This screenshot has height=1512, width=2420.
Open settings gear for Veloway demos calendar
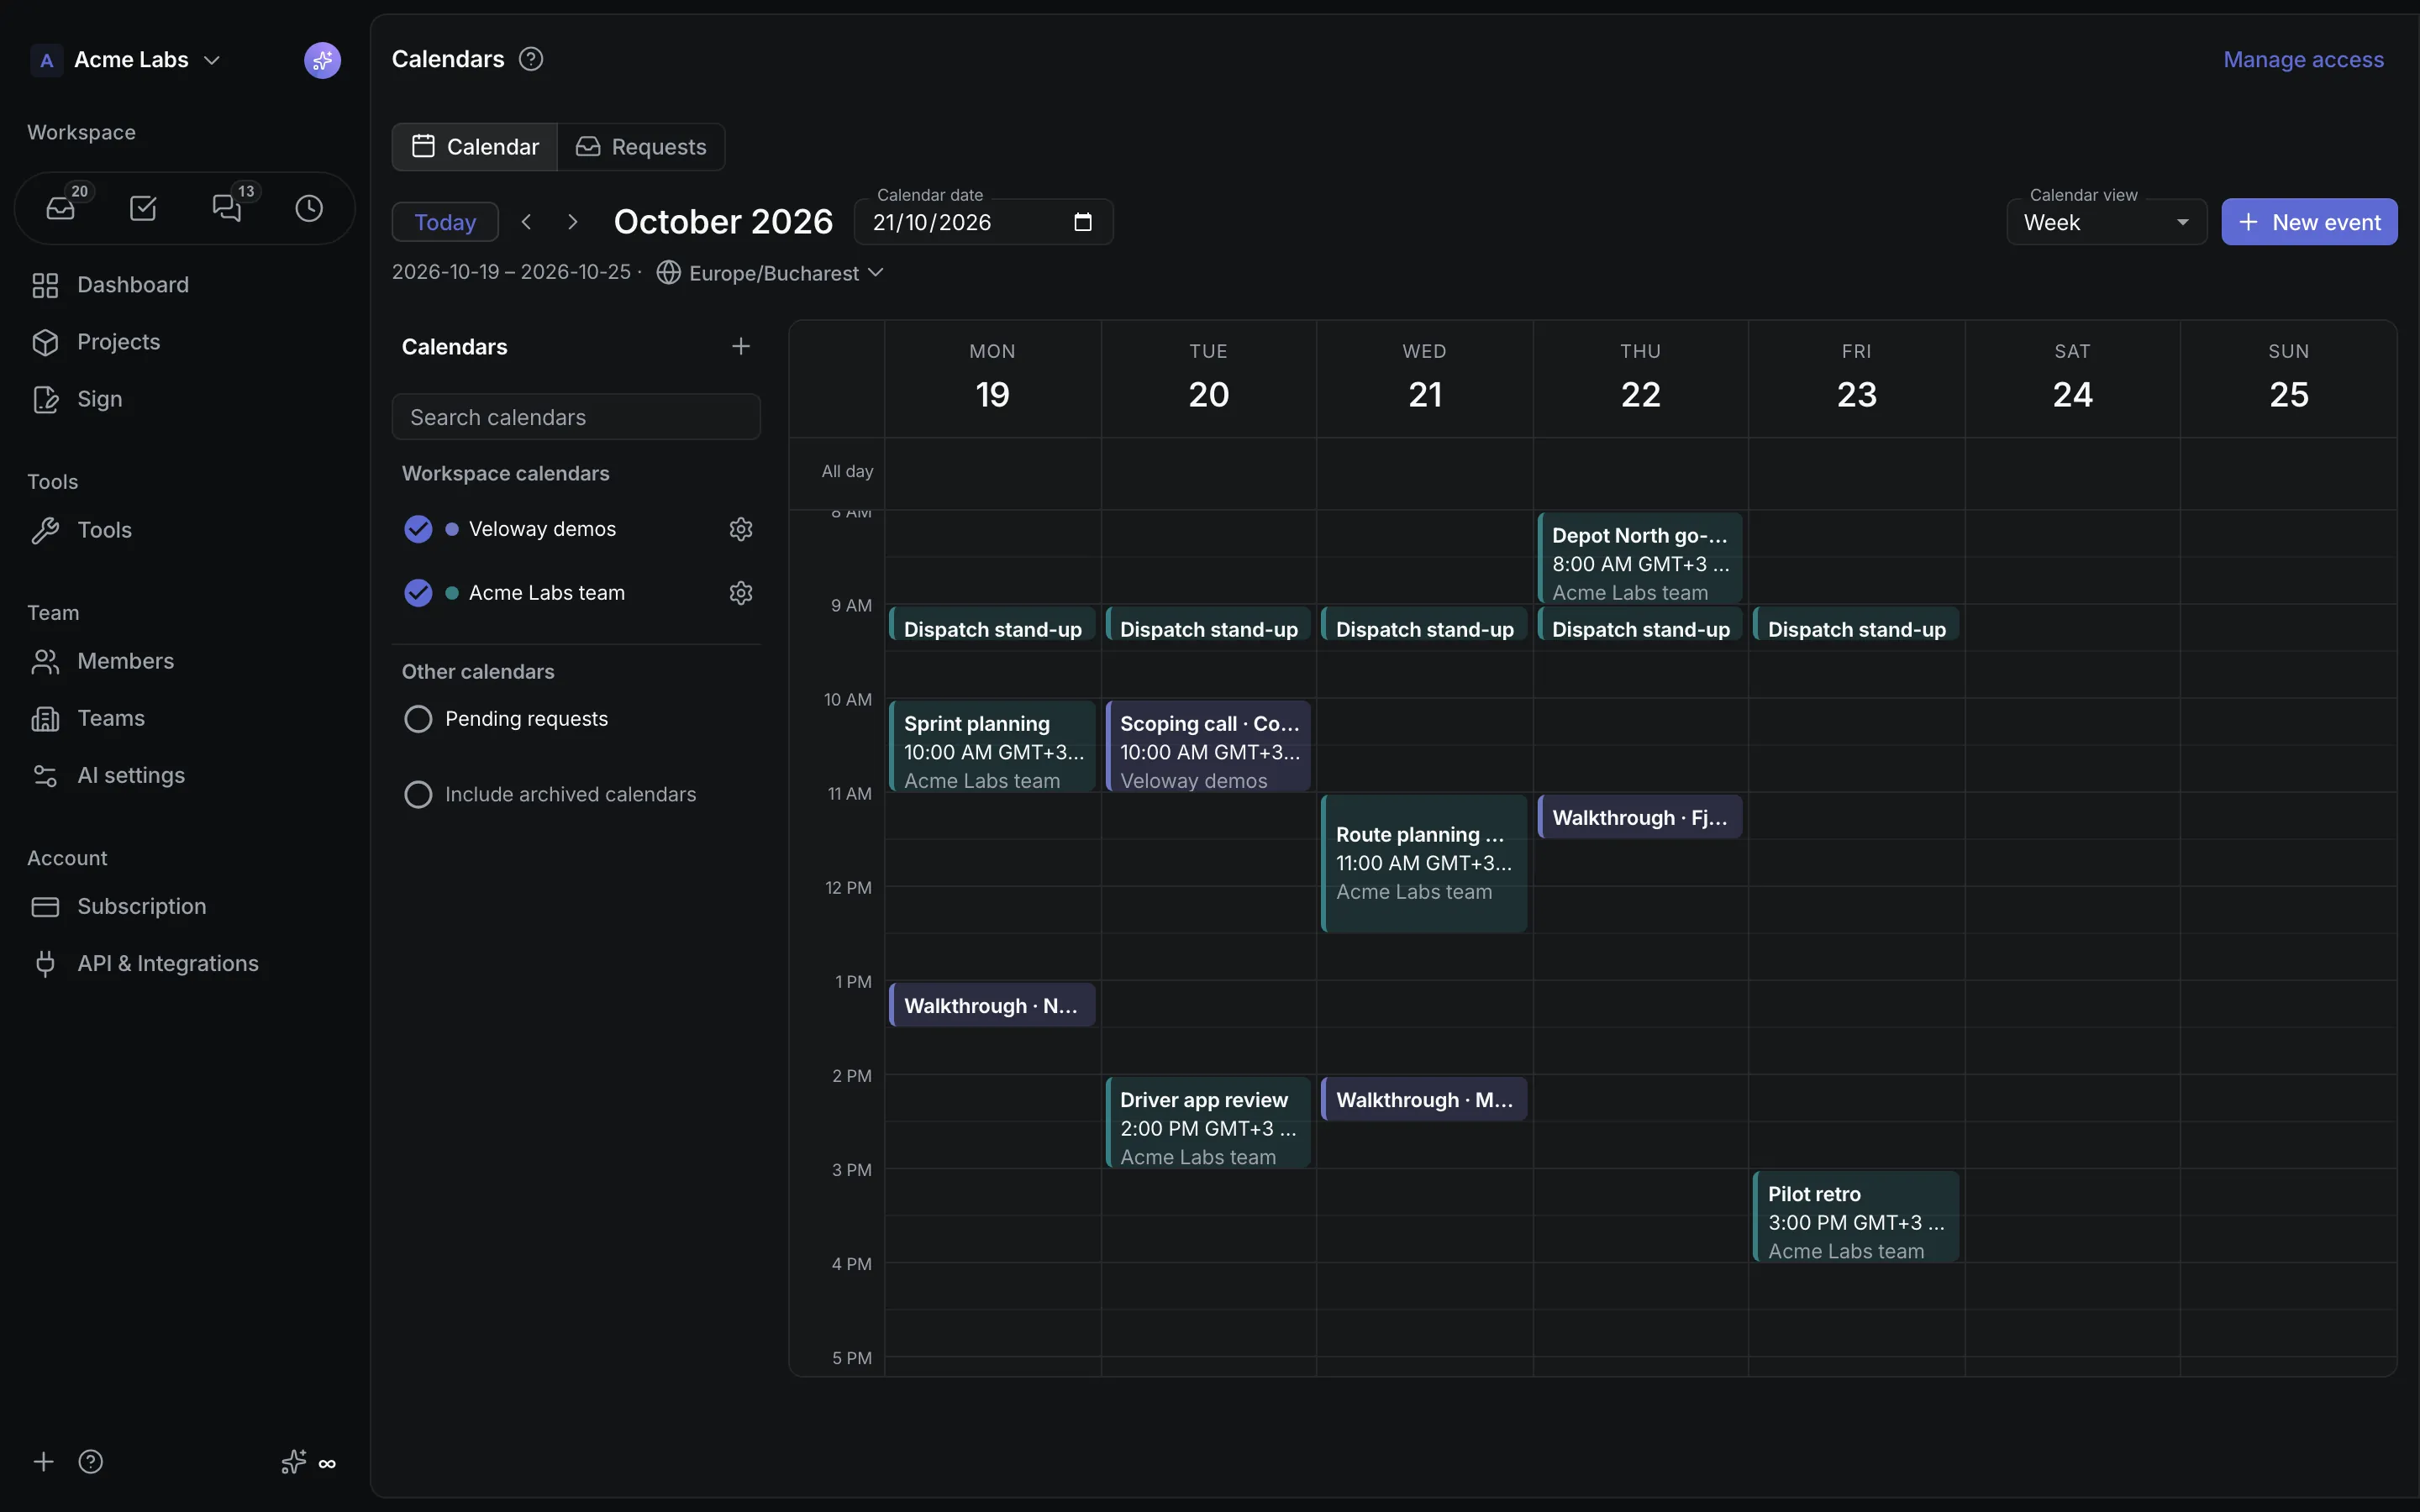[x=741, y=529]
